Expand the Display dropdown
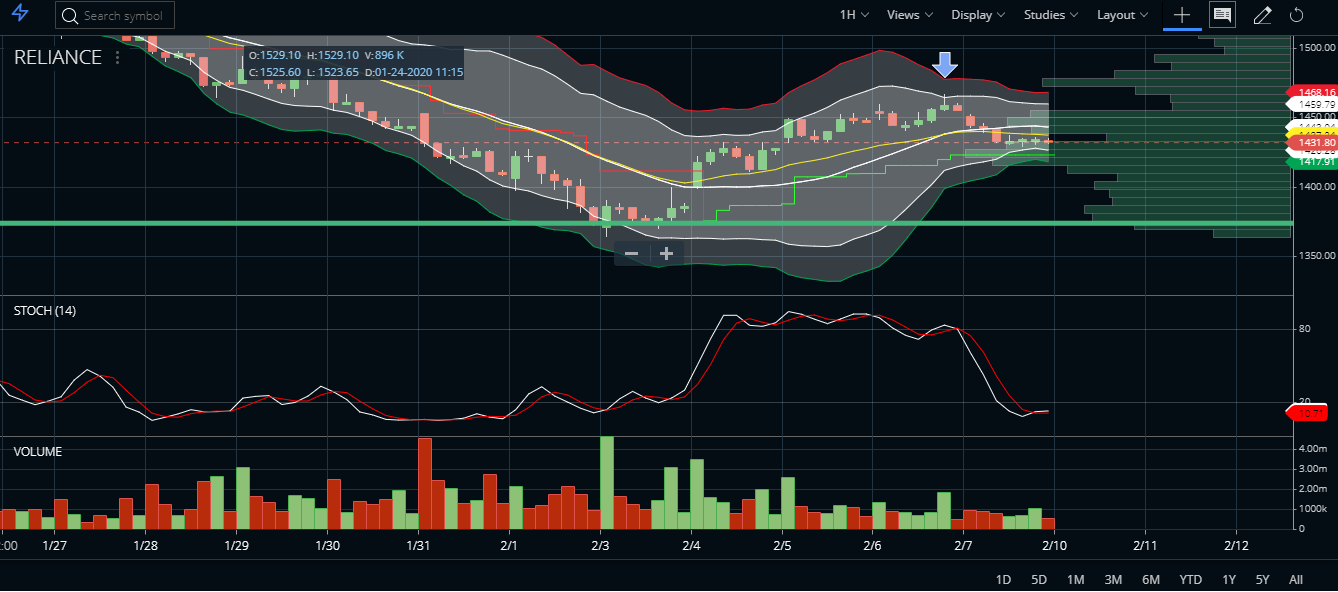 click(979, 14)
